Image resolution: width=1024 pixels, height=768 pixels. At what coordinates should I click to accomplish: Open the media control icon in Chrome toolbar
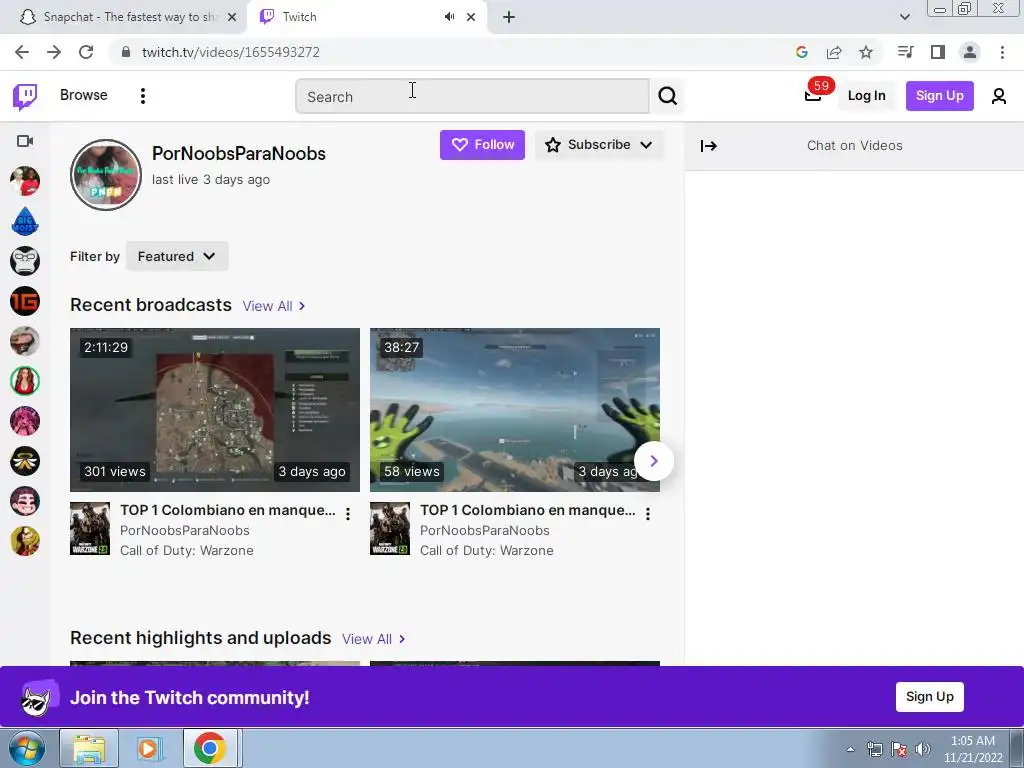coord(905,52)
